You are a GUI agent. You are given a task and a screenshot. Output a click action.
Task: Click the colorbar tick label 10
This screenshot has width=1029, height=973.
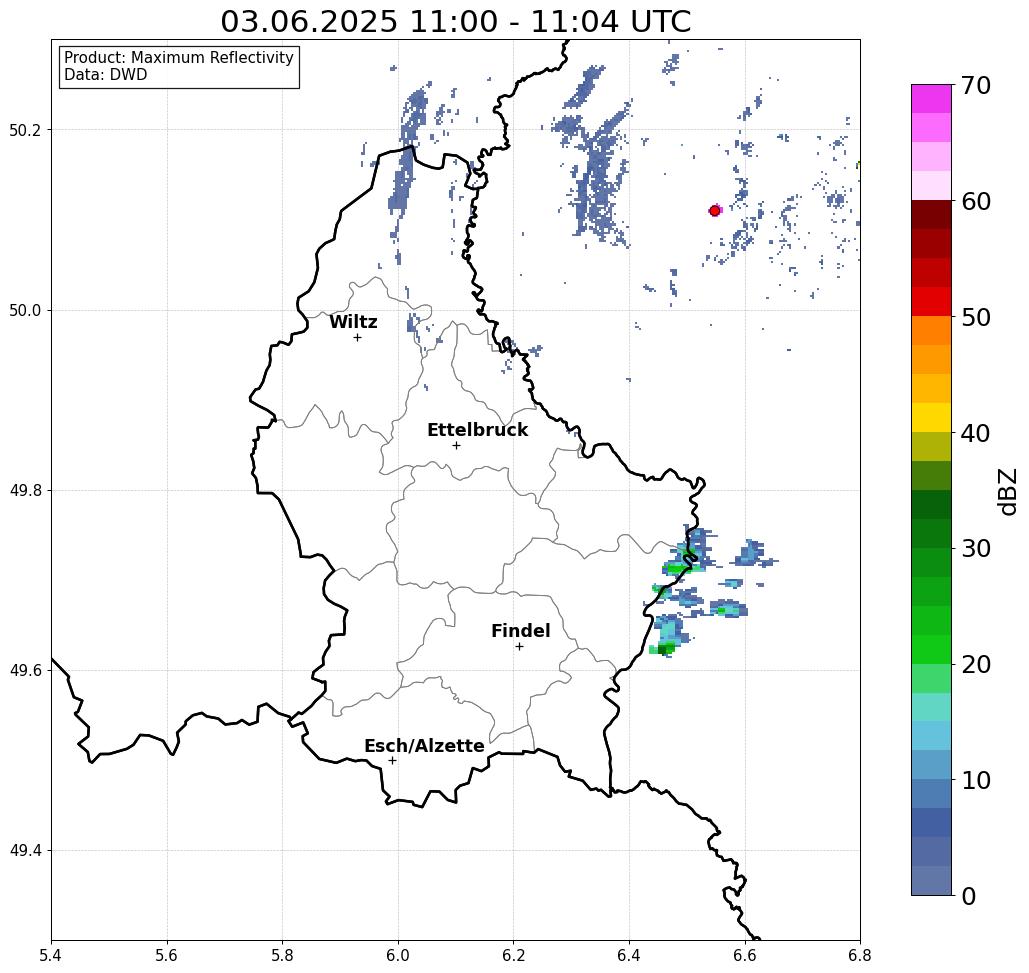coord(975,780)
